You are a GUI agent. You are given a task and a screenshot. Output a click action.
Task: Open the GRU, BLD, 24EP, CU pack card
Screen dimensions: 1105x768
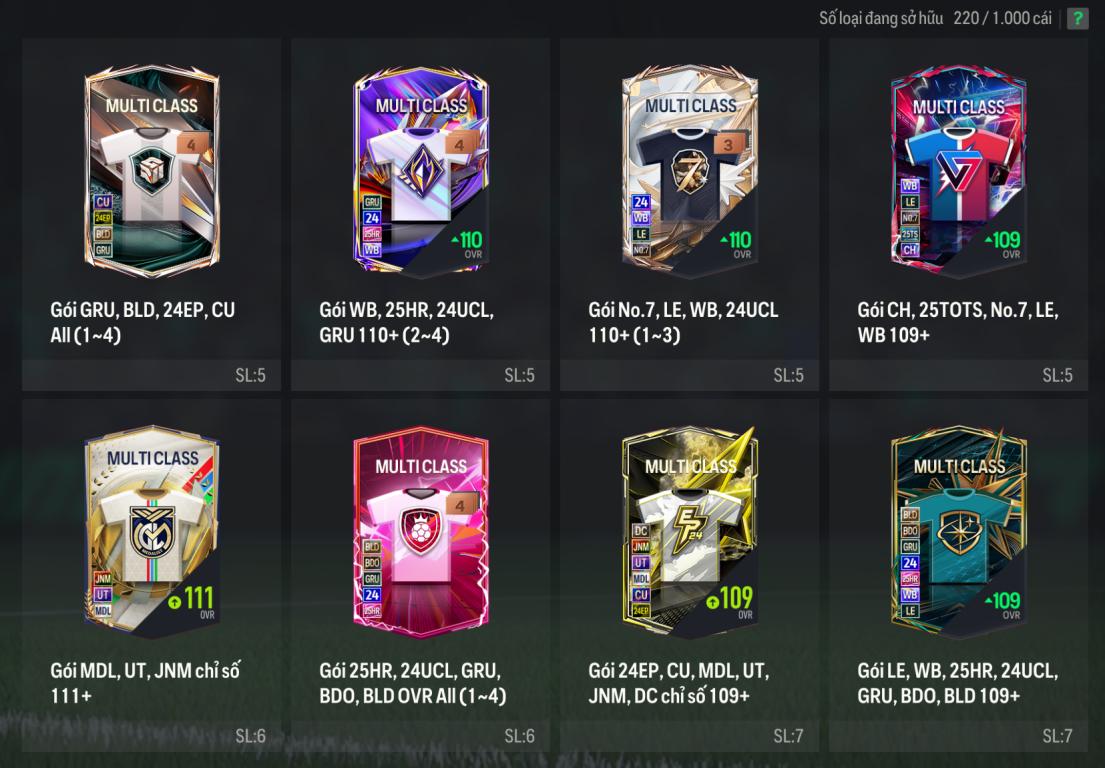click(152, 171)
